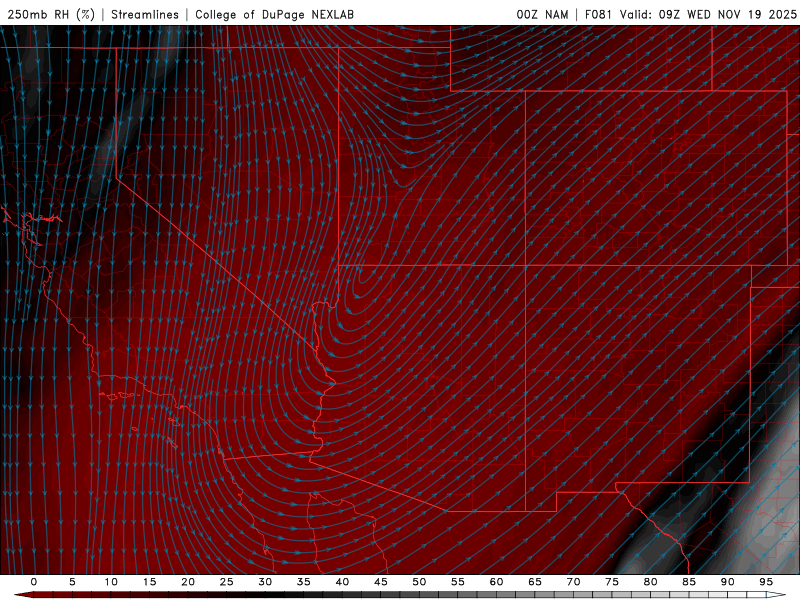The height and width of the screenshot is (600, 800).
Task: Click the "F081" forecast hour label
Action: click(x=598, y=14)
